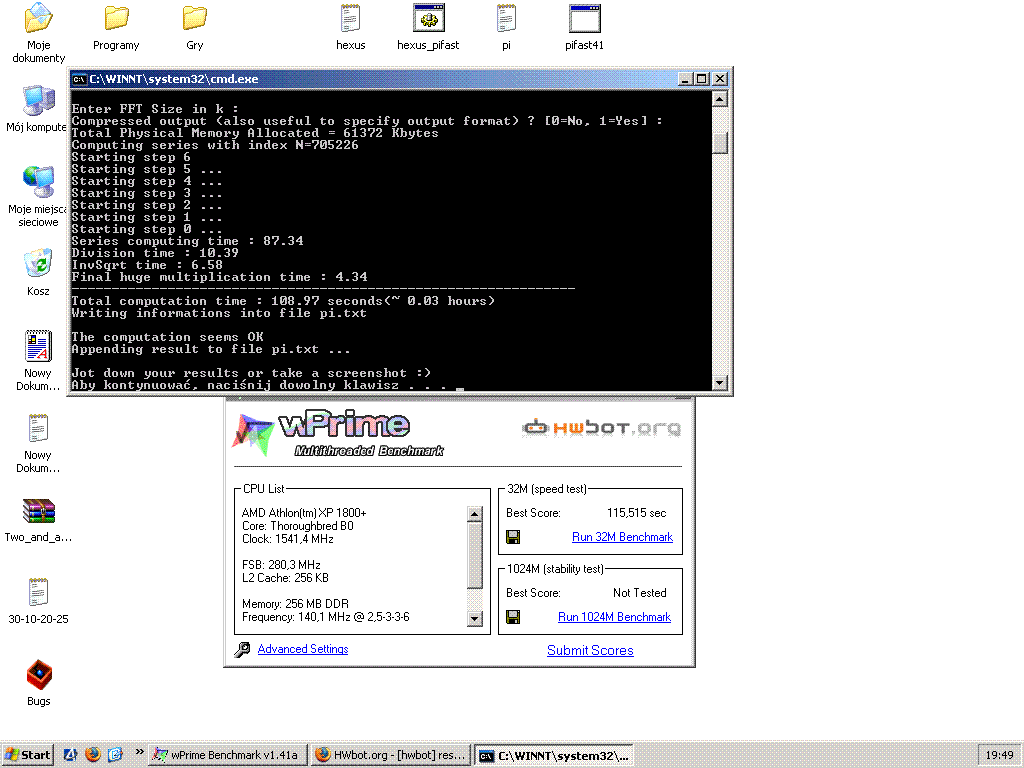
Task: Click Run 1024M Benchmark link
Action: [x=615, y=617]
